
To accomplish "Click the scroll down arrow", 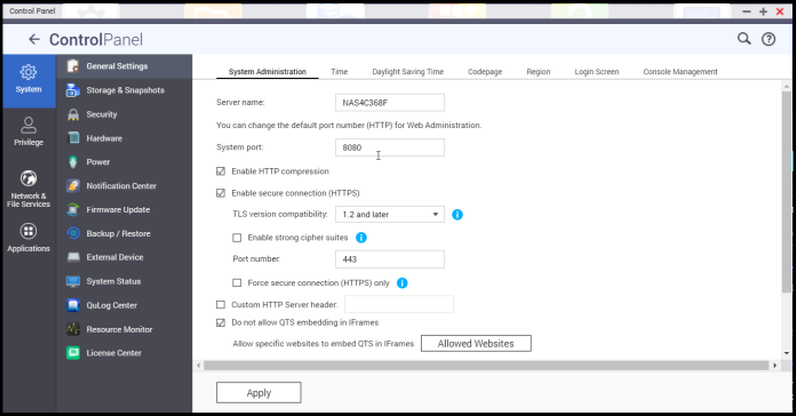I will [786, 353].
